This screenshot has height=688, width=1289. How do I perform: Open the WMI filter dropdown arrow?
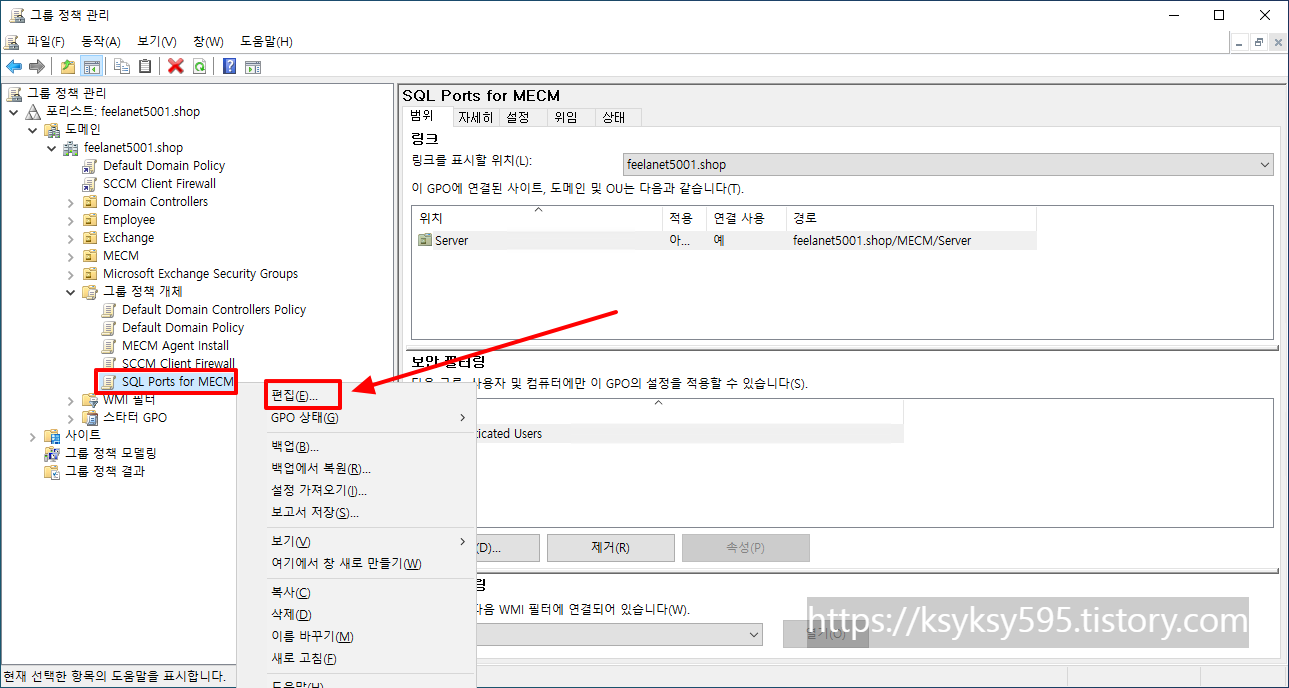click(754, 634)
